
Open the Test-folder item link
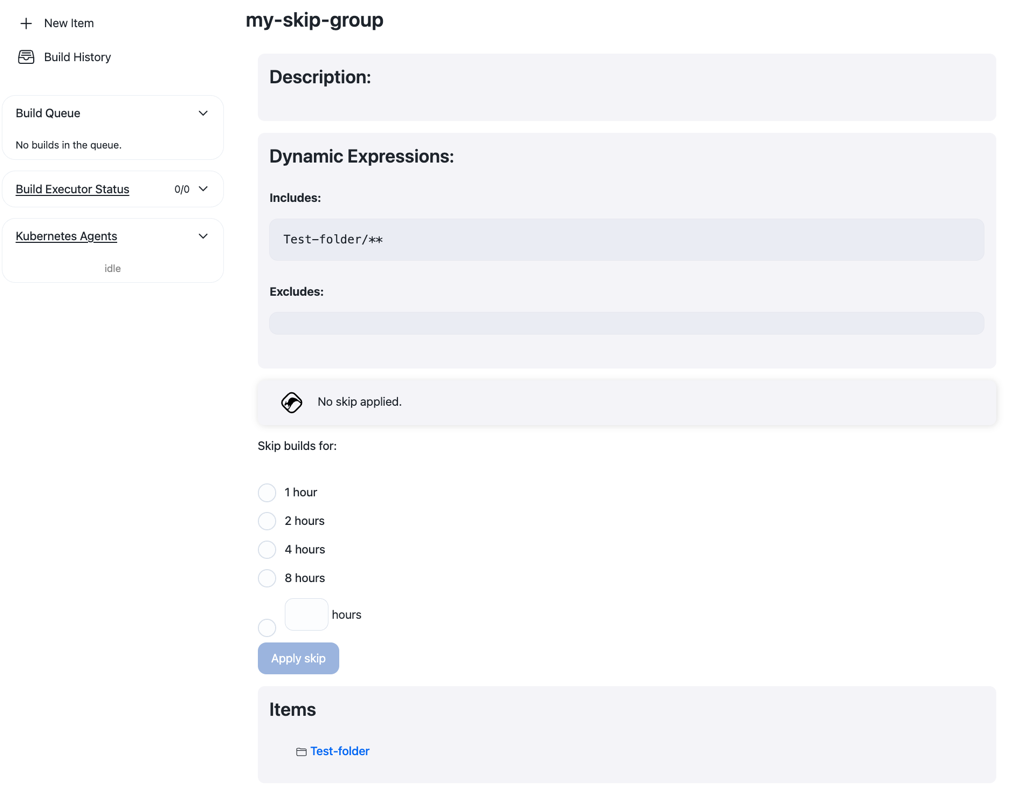click(340, 751)
